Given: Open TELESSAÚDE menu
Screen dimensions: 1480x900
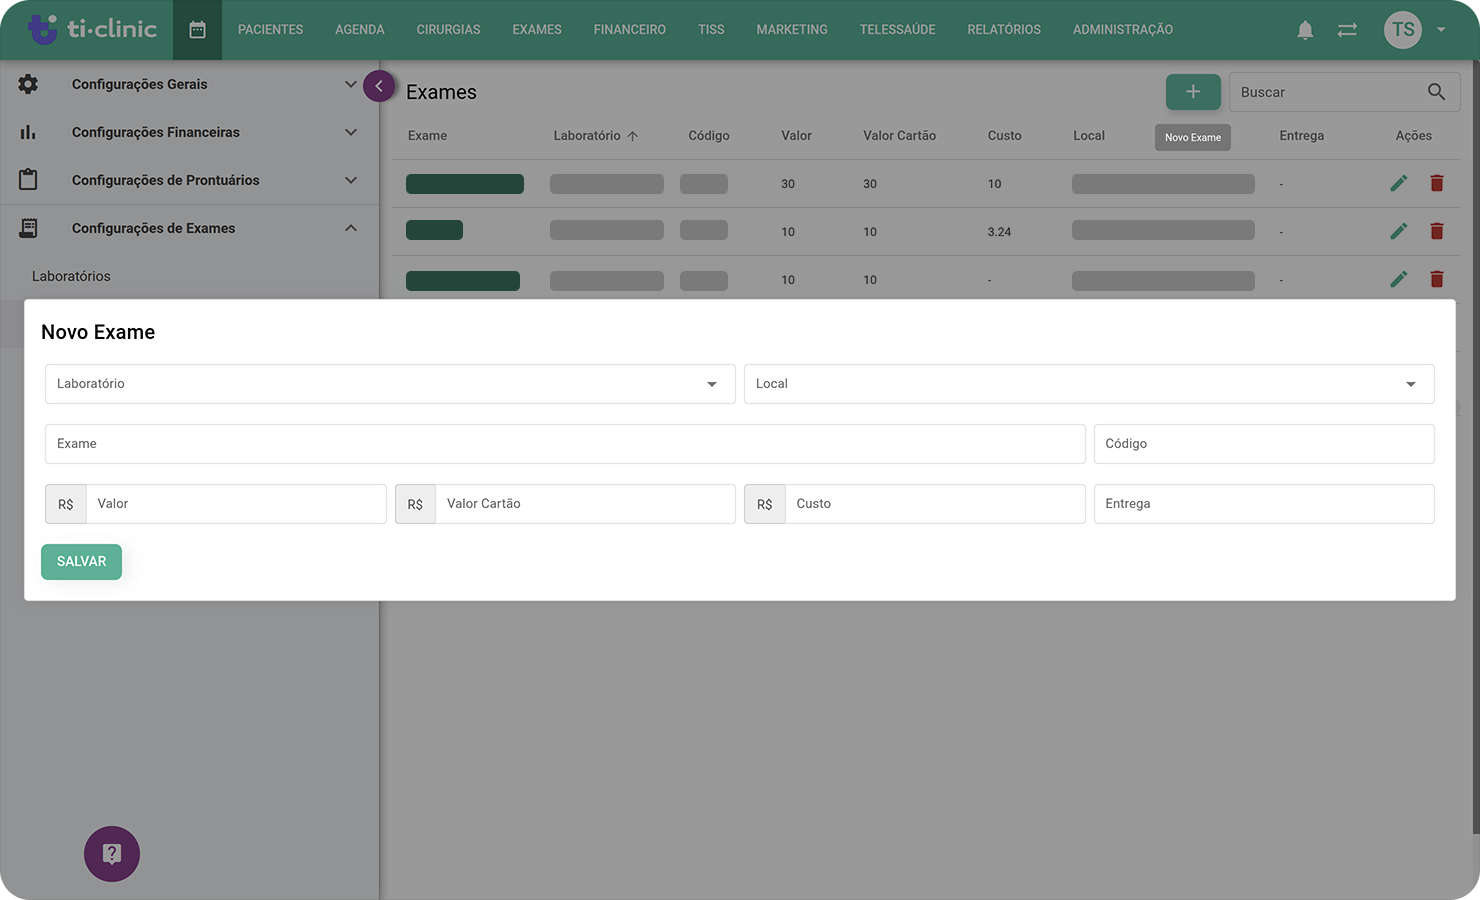Looking at the screenshot, I should tap(897, 30).
